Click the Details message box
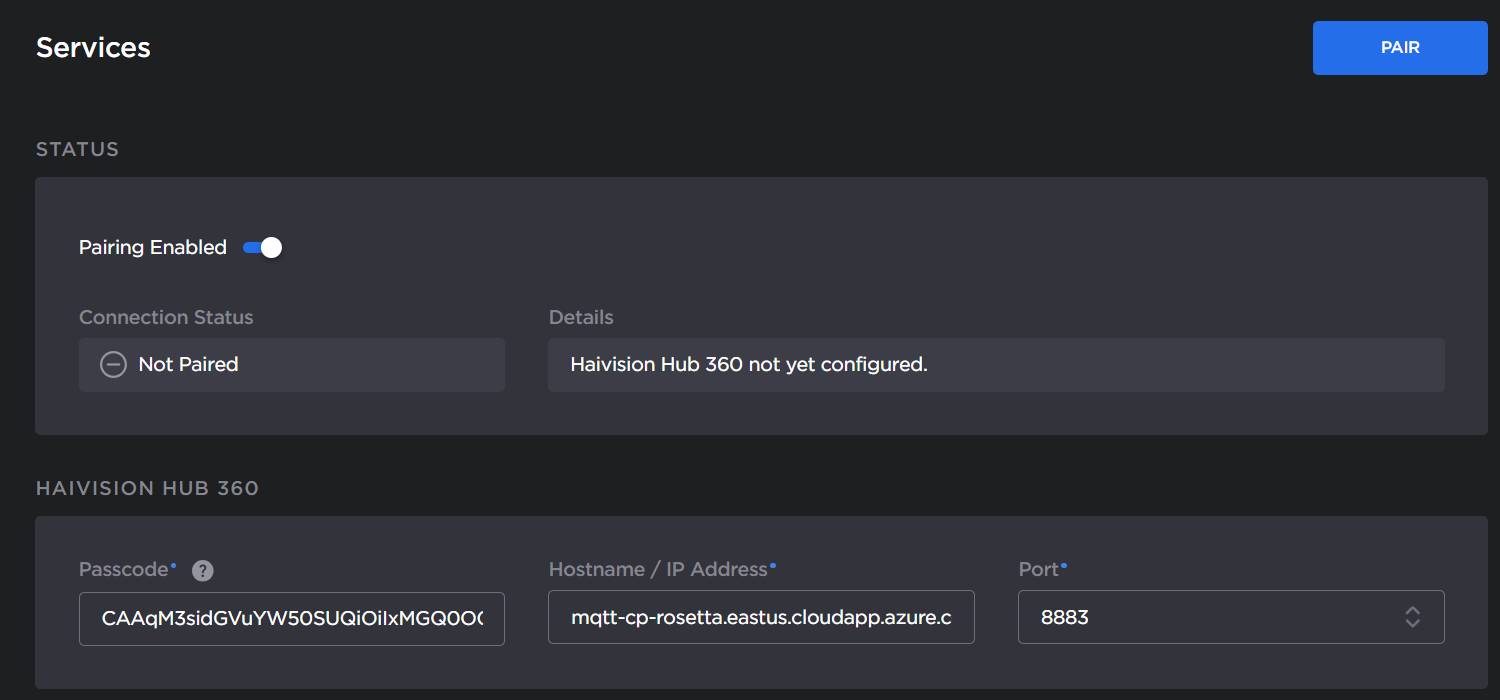This screenshot has width=1500, height=700. click(x=995, y=364)
